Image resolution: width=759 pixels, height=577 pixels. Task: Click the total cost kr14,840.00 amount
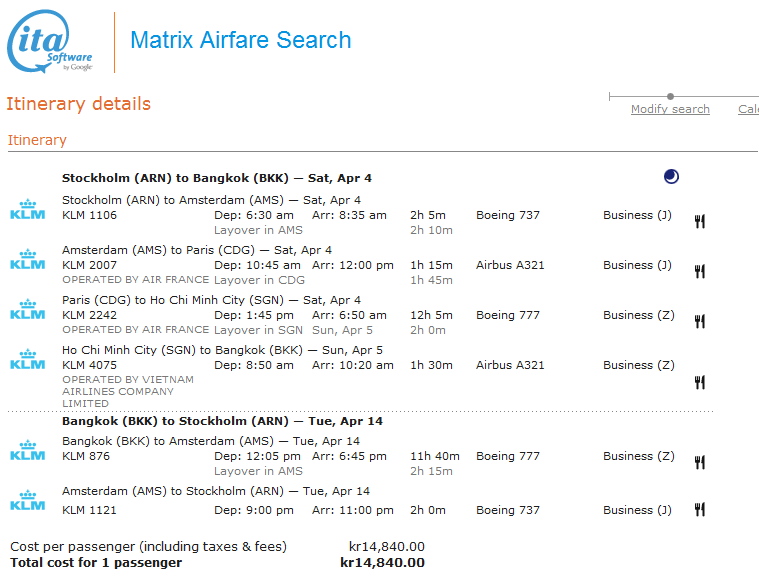click(x=382, y=563)
